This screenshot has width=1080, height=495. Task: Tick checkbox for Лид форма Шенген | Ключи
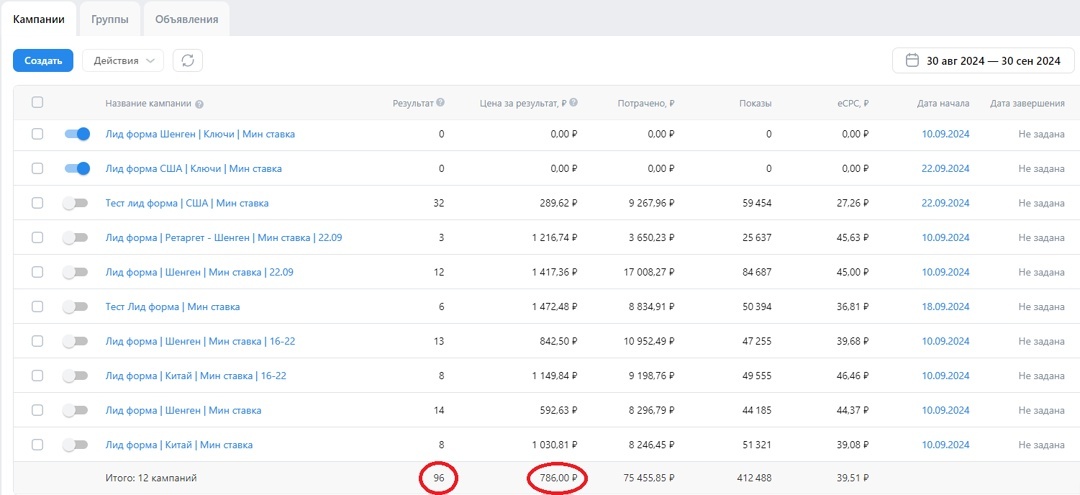[37, 134]
